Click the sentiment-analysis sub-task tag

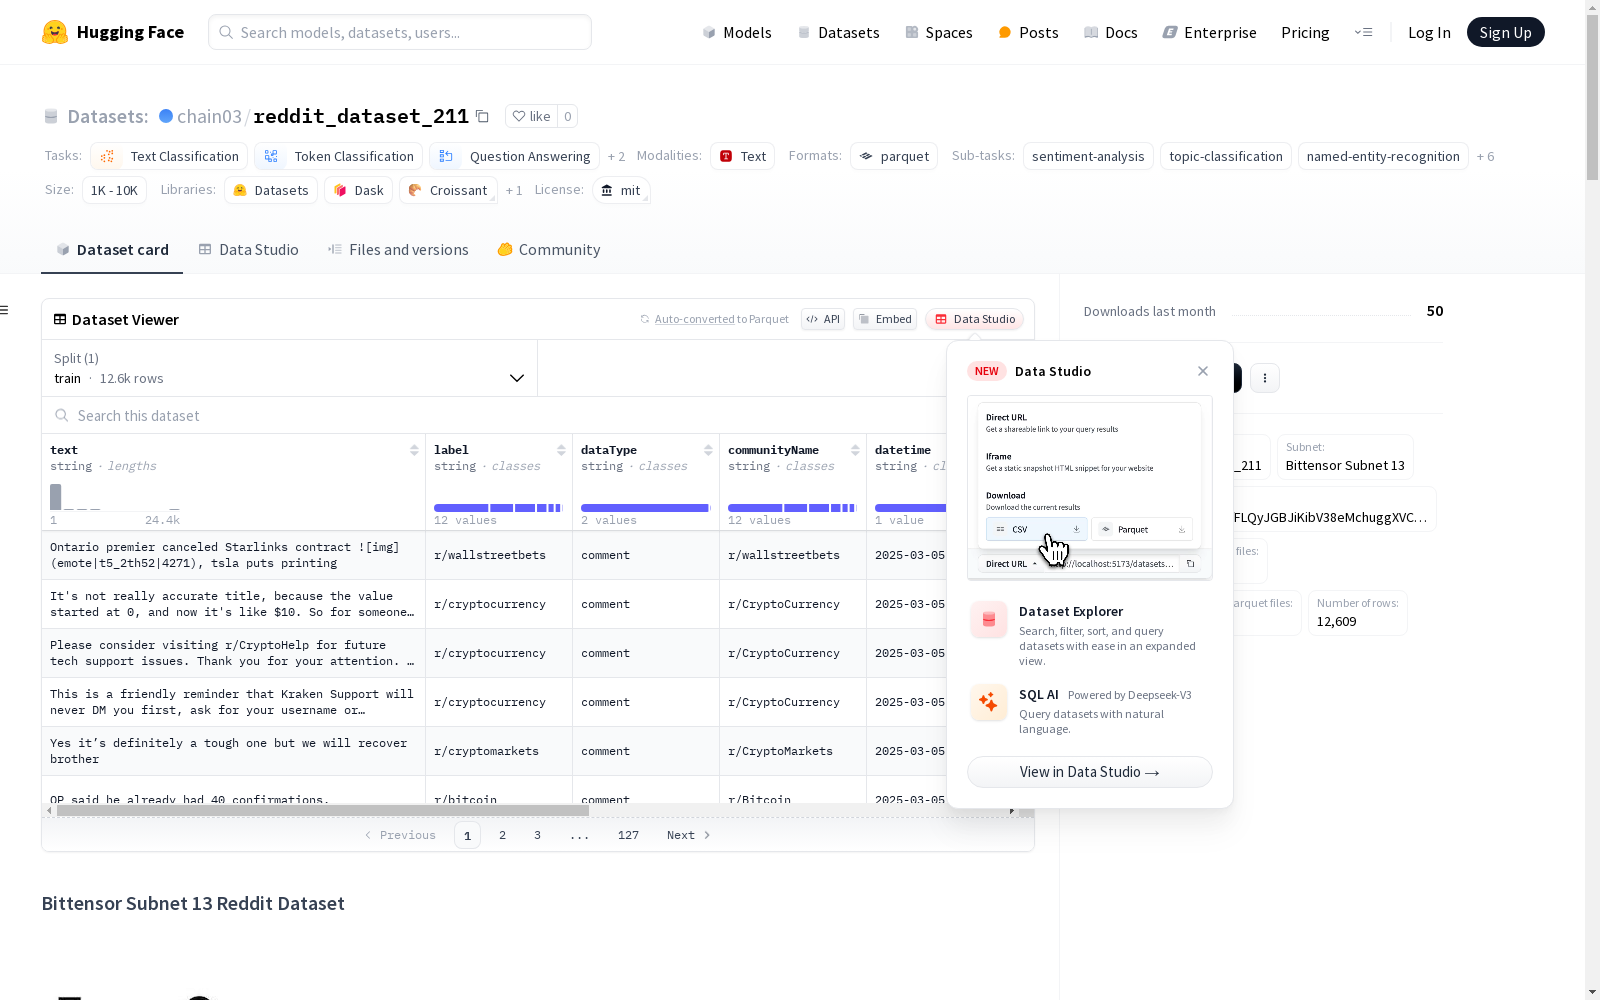1088,156
